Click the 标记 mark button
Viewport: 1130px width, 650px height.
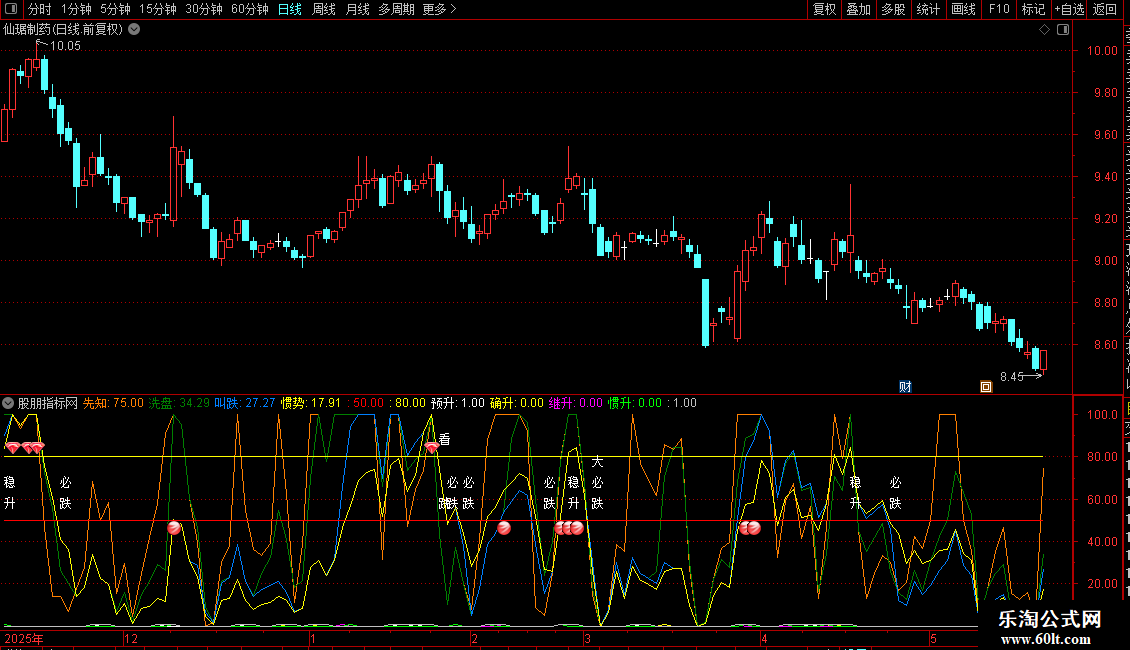[x=1033, y=9]
